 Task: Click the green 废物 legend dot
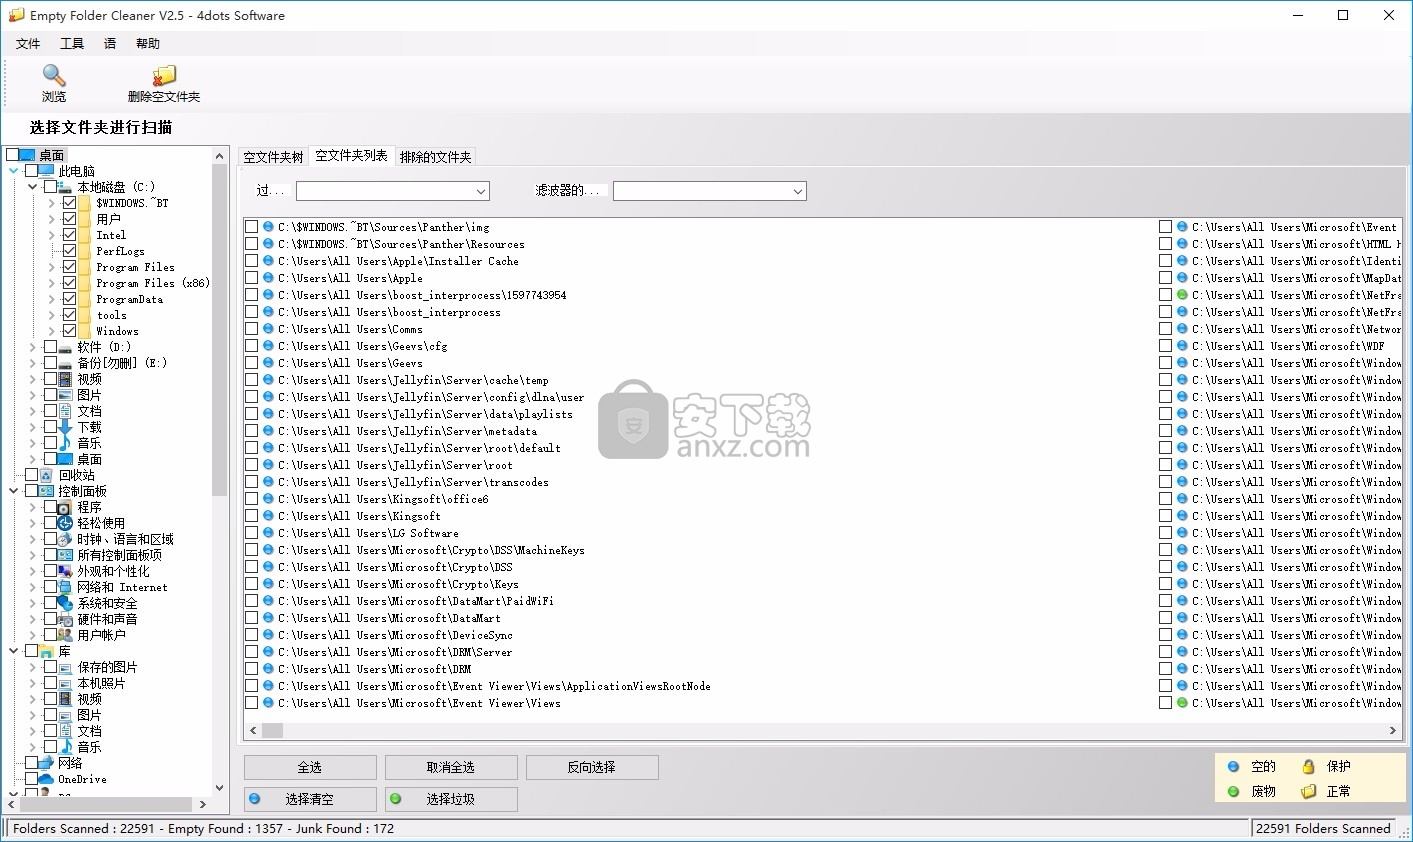click(1233, 791)
